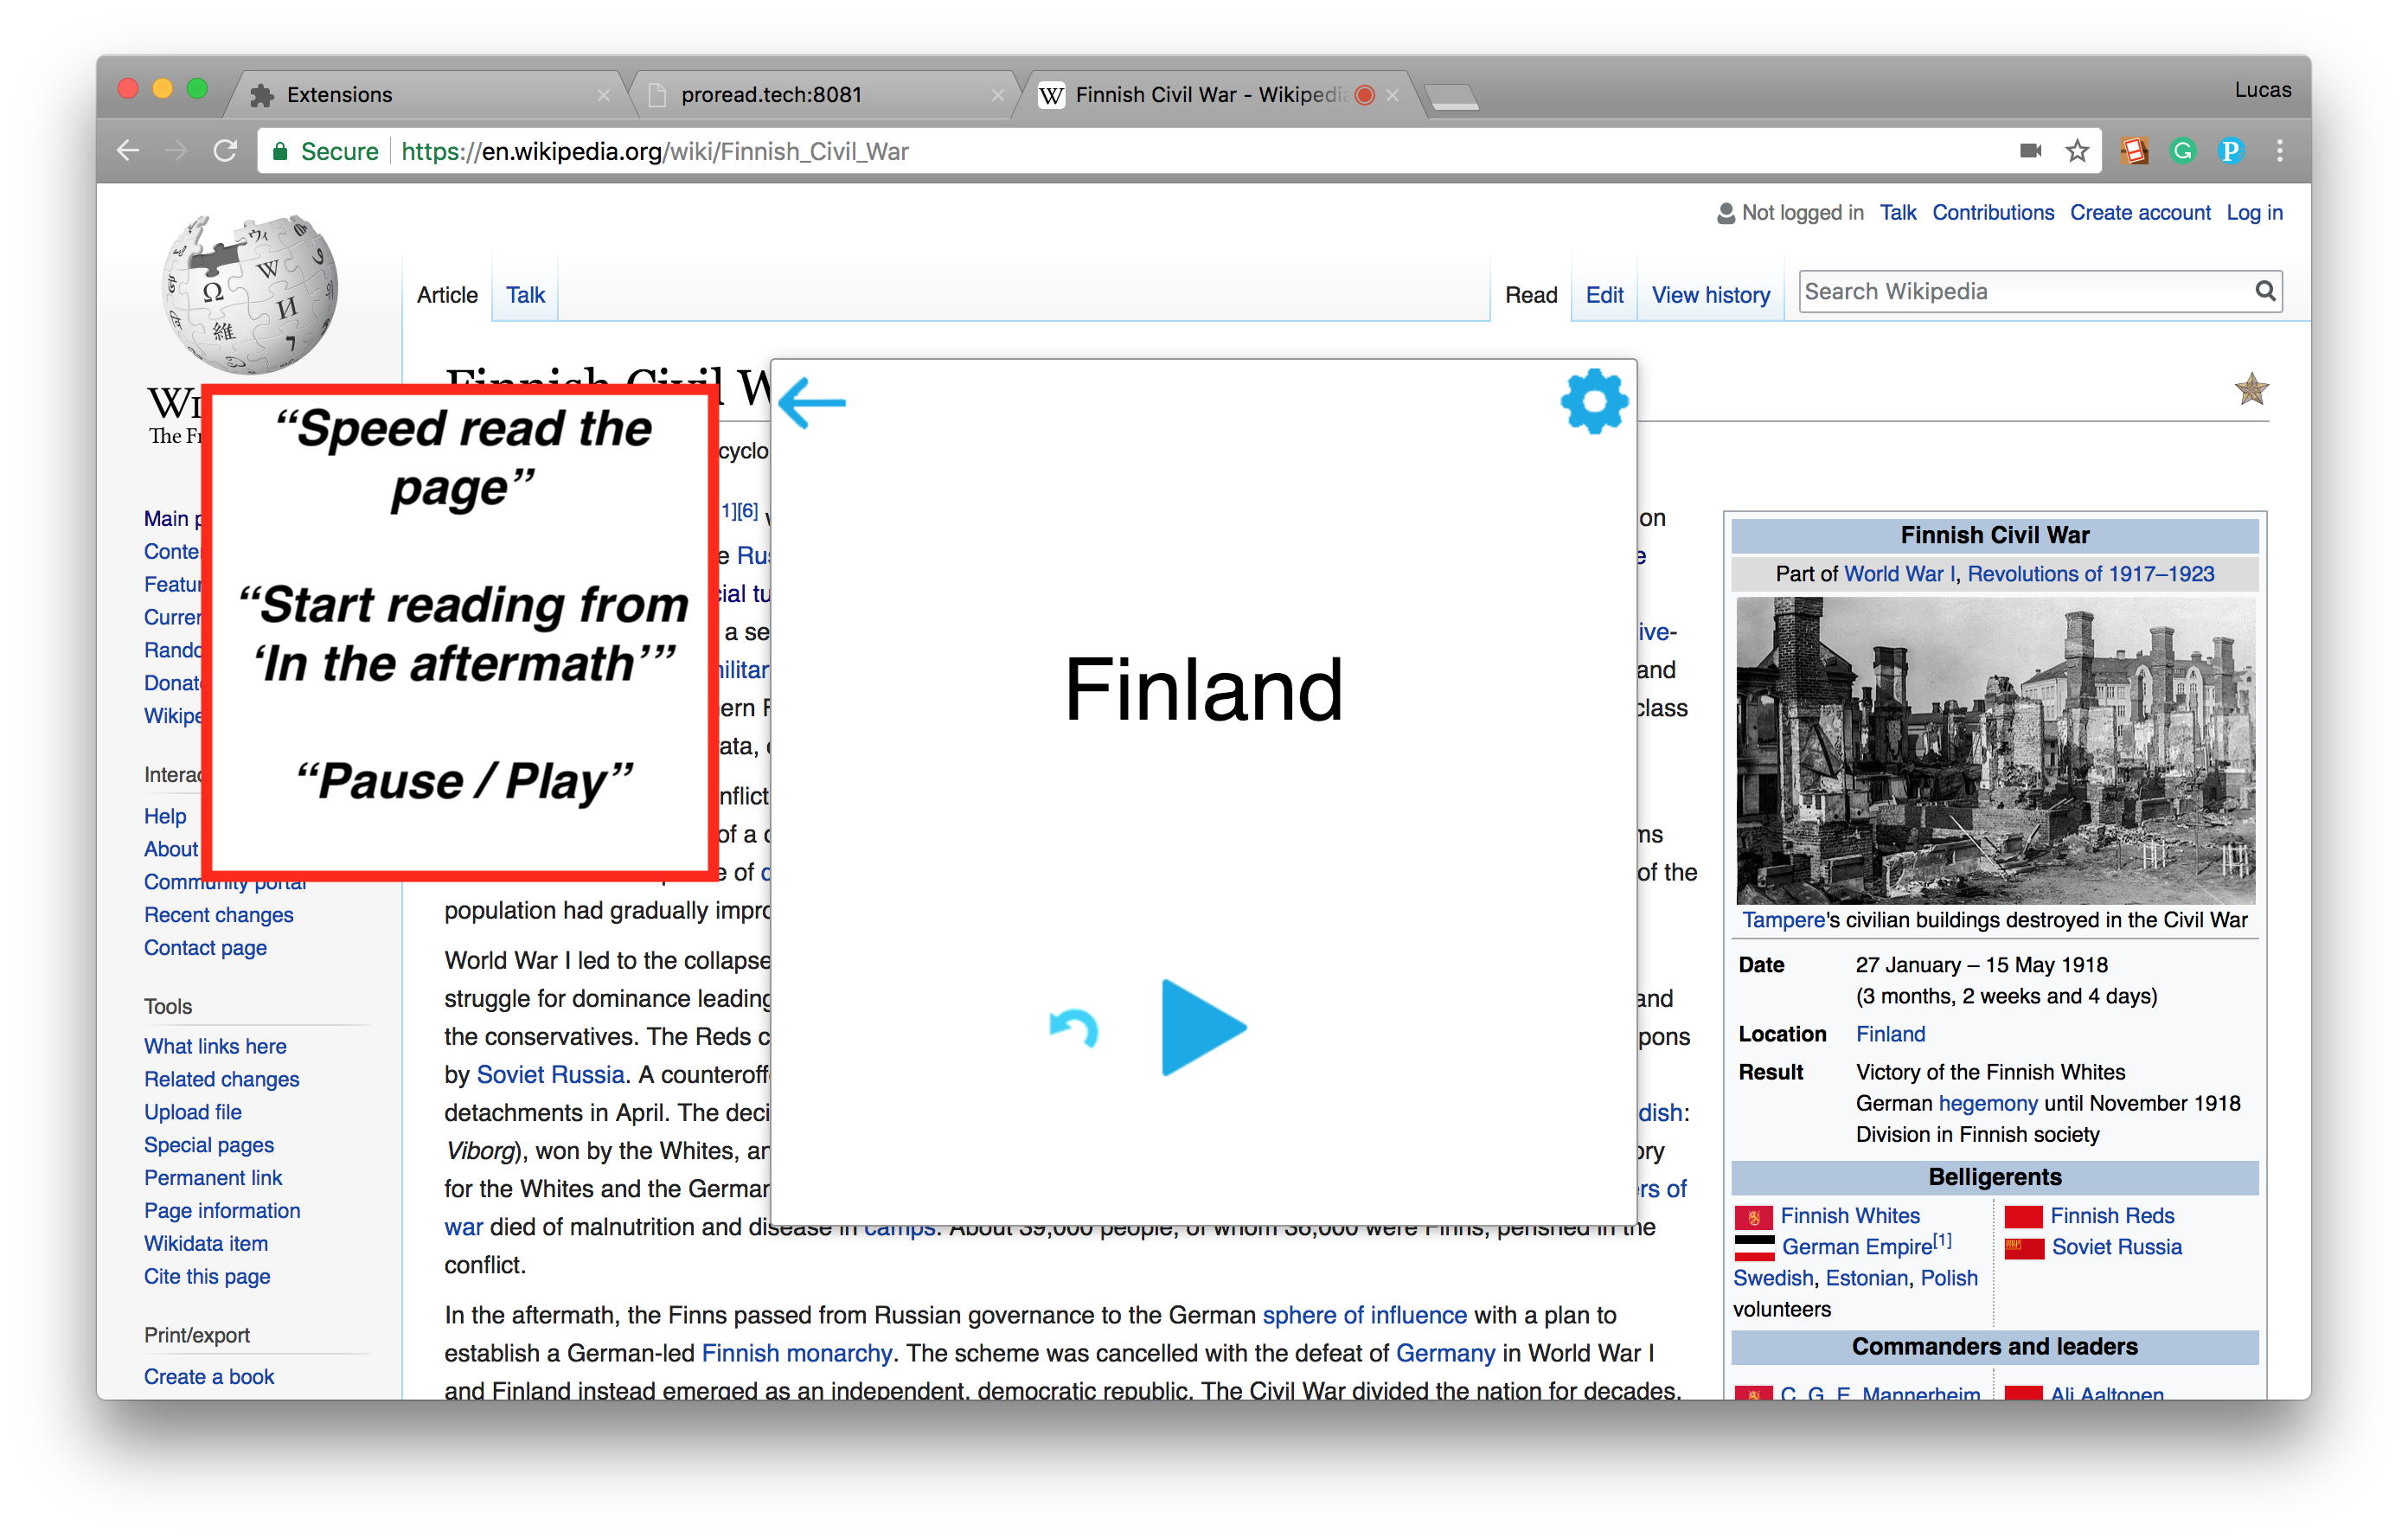Open the Soviet Russia link in article
The height and width of the screenshot is (1538, 2408).
(x=550, y=1075)
